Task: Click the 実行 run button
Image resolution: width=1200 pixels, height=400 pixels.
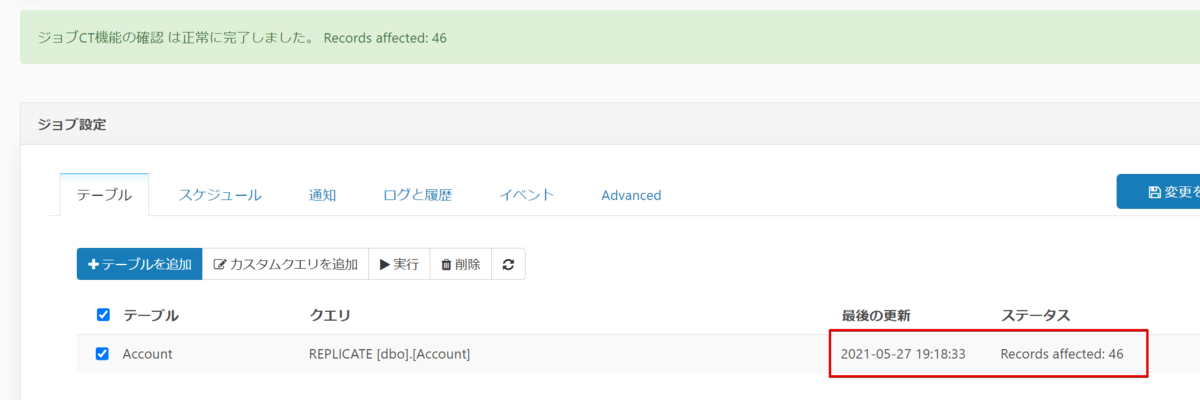Action: [x=399, y=264]
